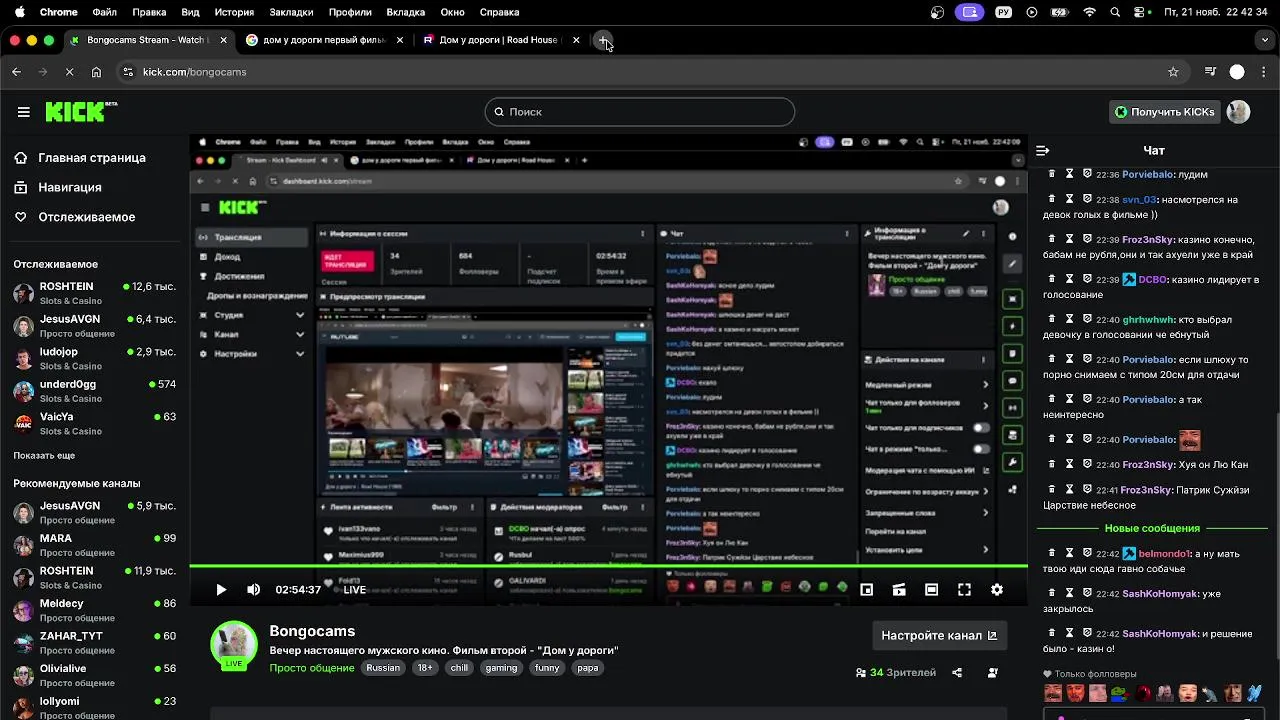
Task: Open a new Chrome tab
Action: [603, 40]
